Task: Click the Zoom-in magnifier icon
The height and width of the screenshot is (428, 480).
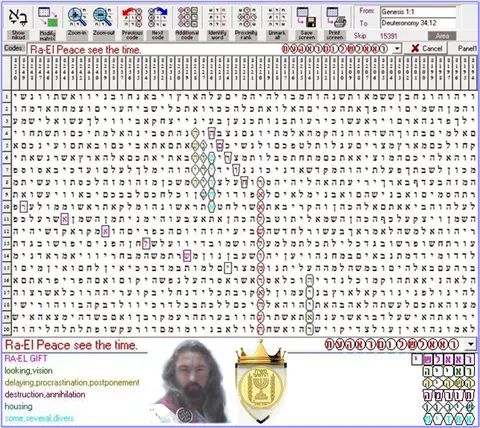Action: coord(77,17)
